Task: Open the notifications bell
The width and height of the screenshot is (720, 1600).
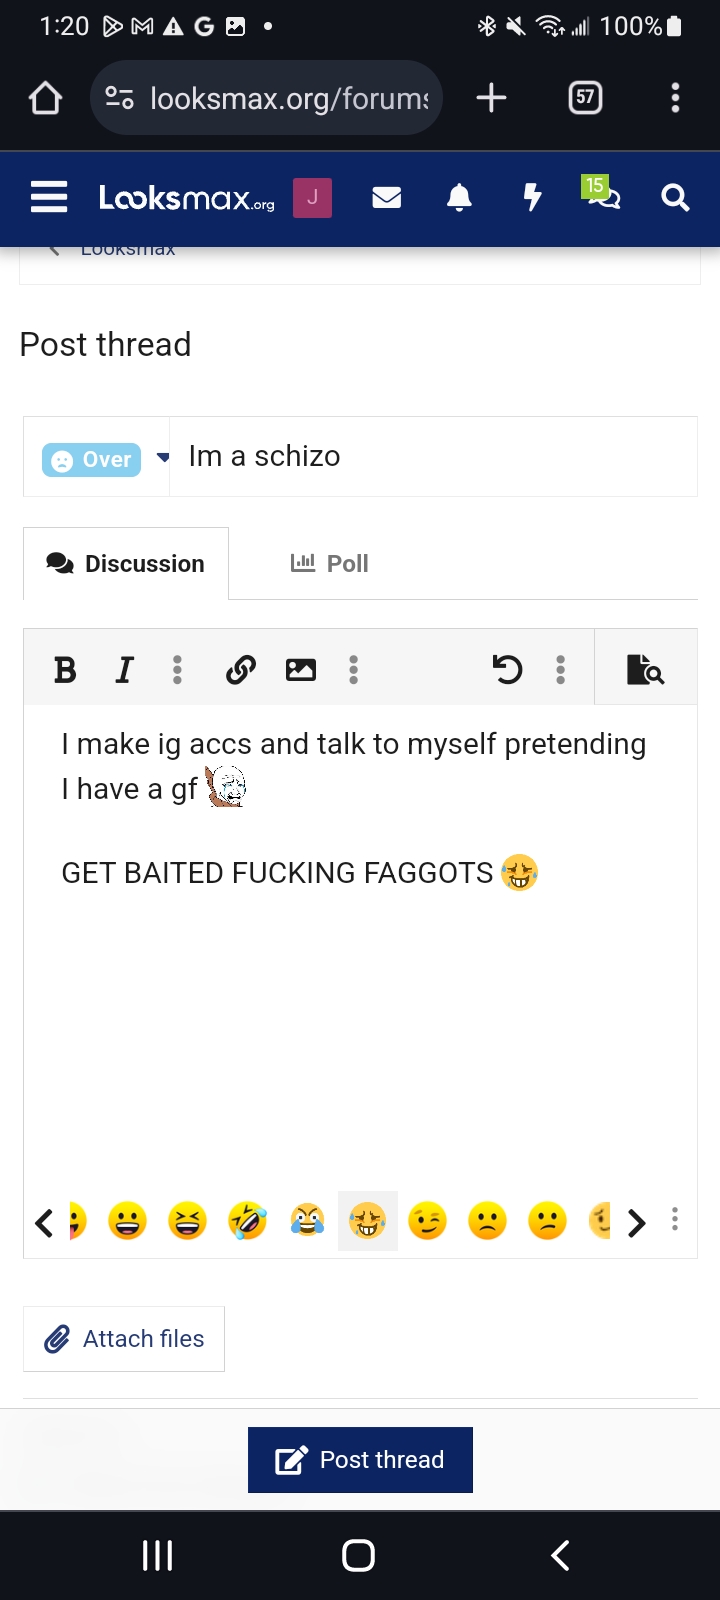Action: coord(459,197)
